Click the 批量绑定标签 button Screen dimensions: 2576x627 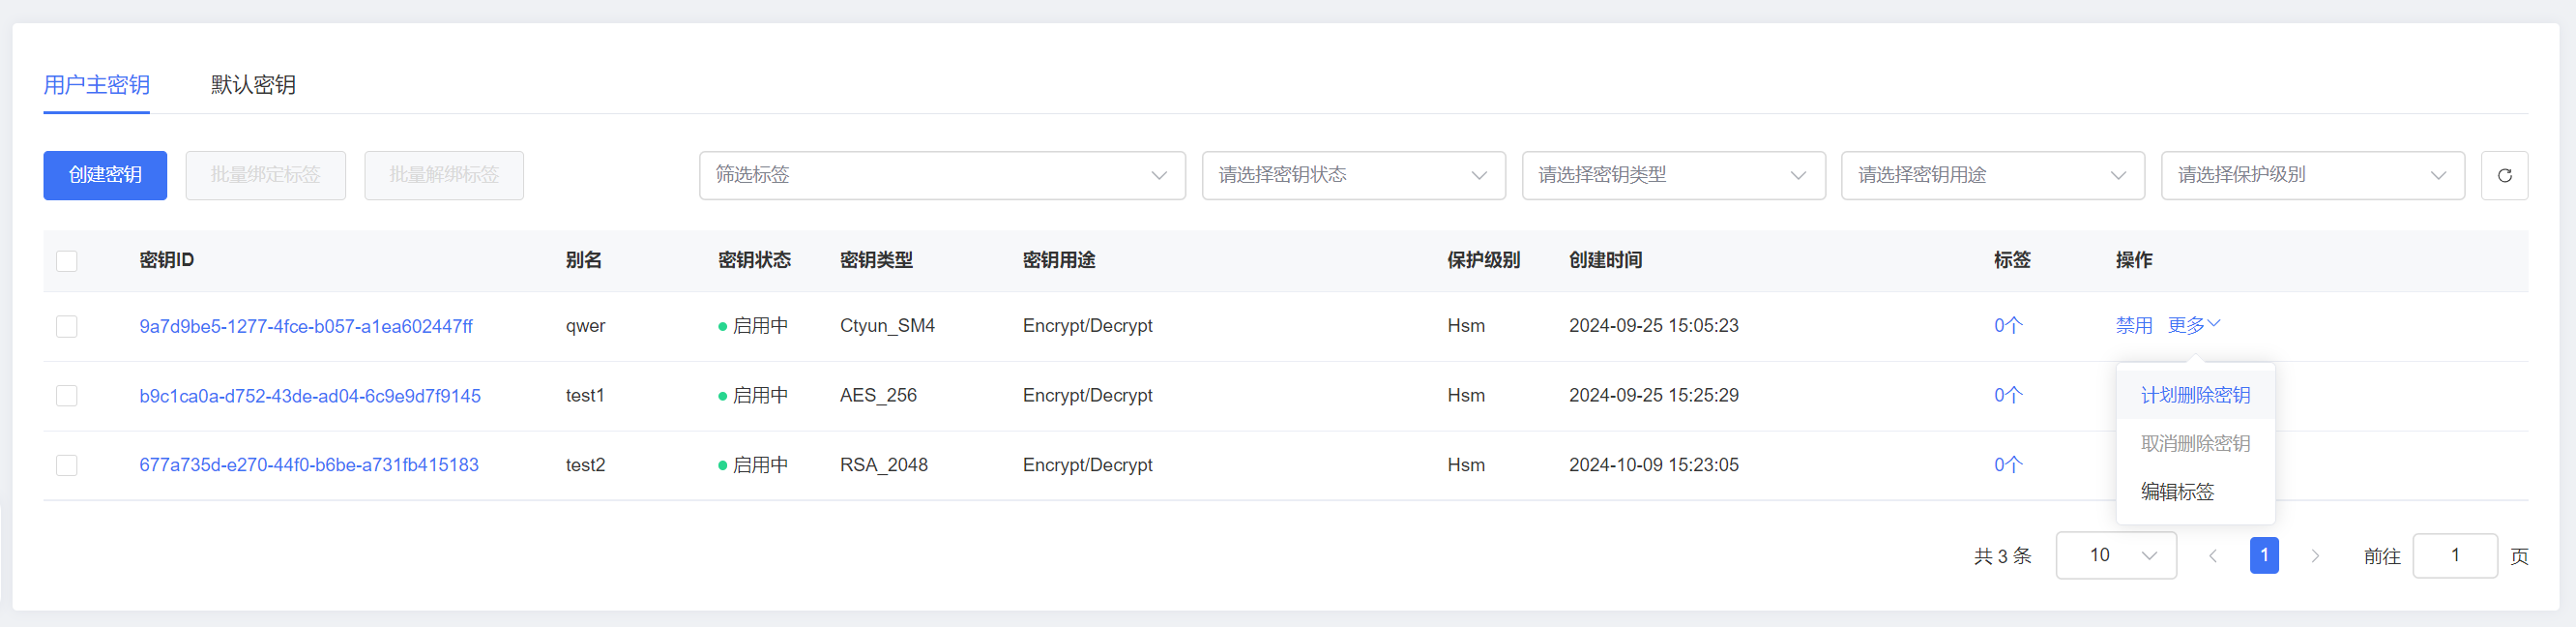pos(266,175)
